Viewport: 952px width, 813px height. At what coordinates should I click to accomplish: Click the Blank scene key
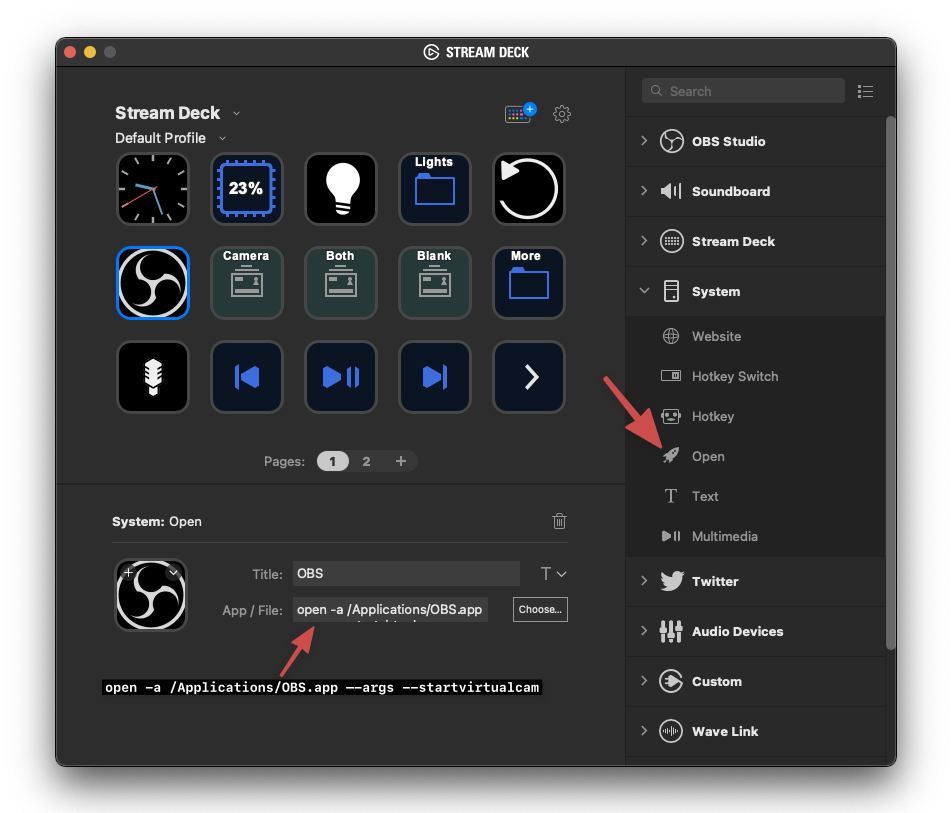(x=435, y=283)
